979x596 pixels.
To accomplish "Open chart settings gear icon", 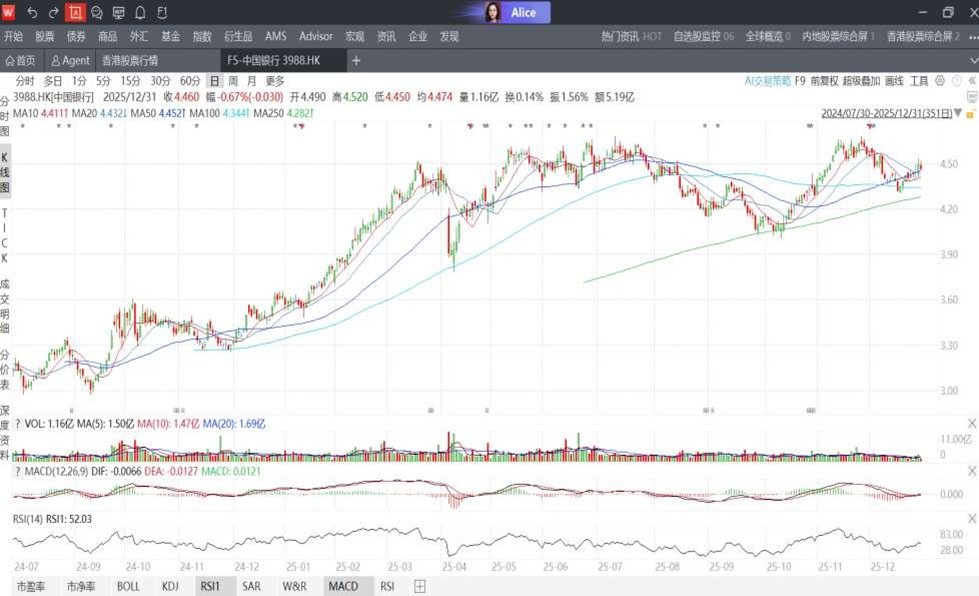I will [x=940, y=81].
